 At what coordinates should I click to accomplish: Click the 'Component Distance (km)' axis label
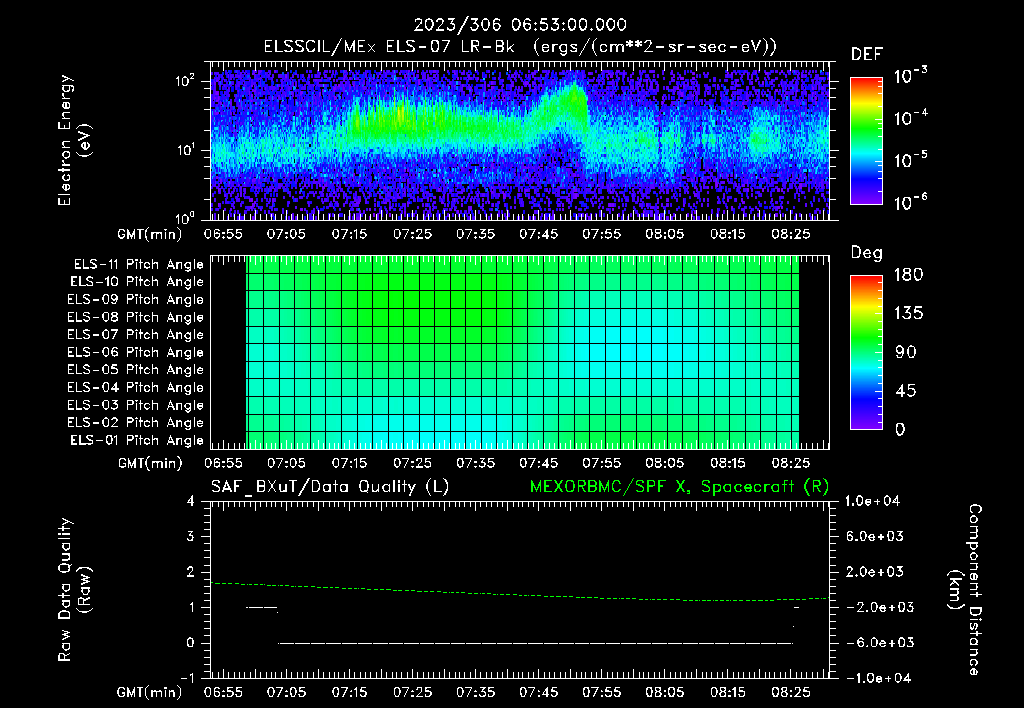pyautogui.click(x=965, y=589)
